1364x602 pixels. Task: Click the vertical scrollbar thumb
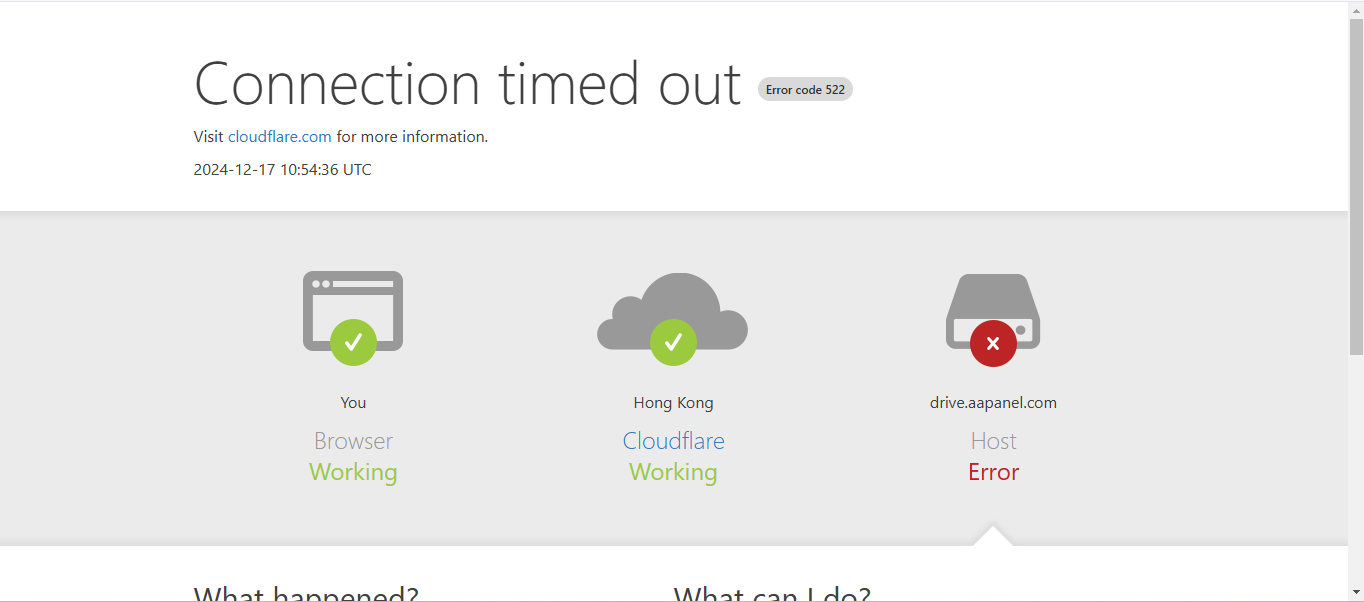pyautogui.click(x=1356, y=185)
